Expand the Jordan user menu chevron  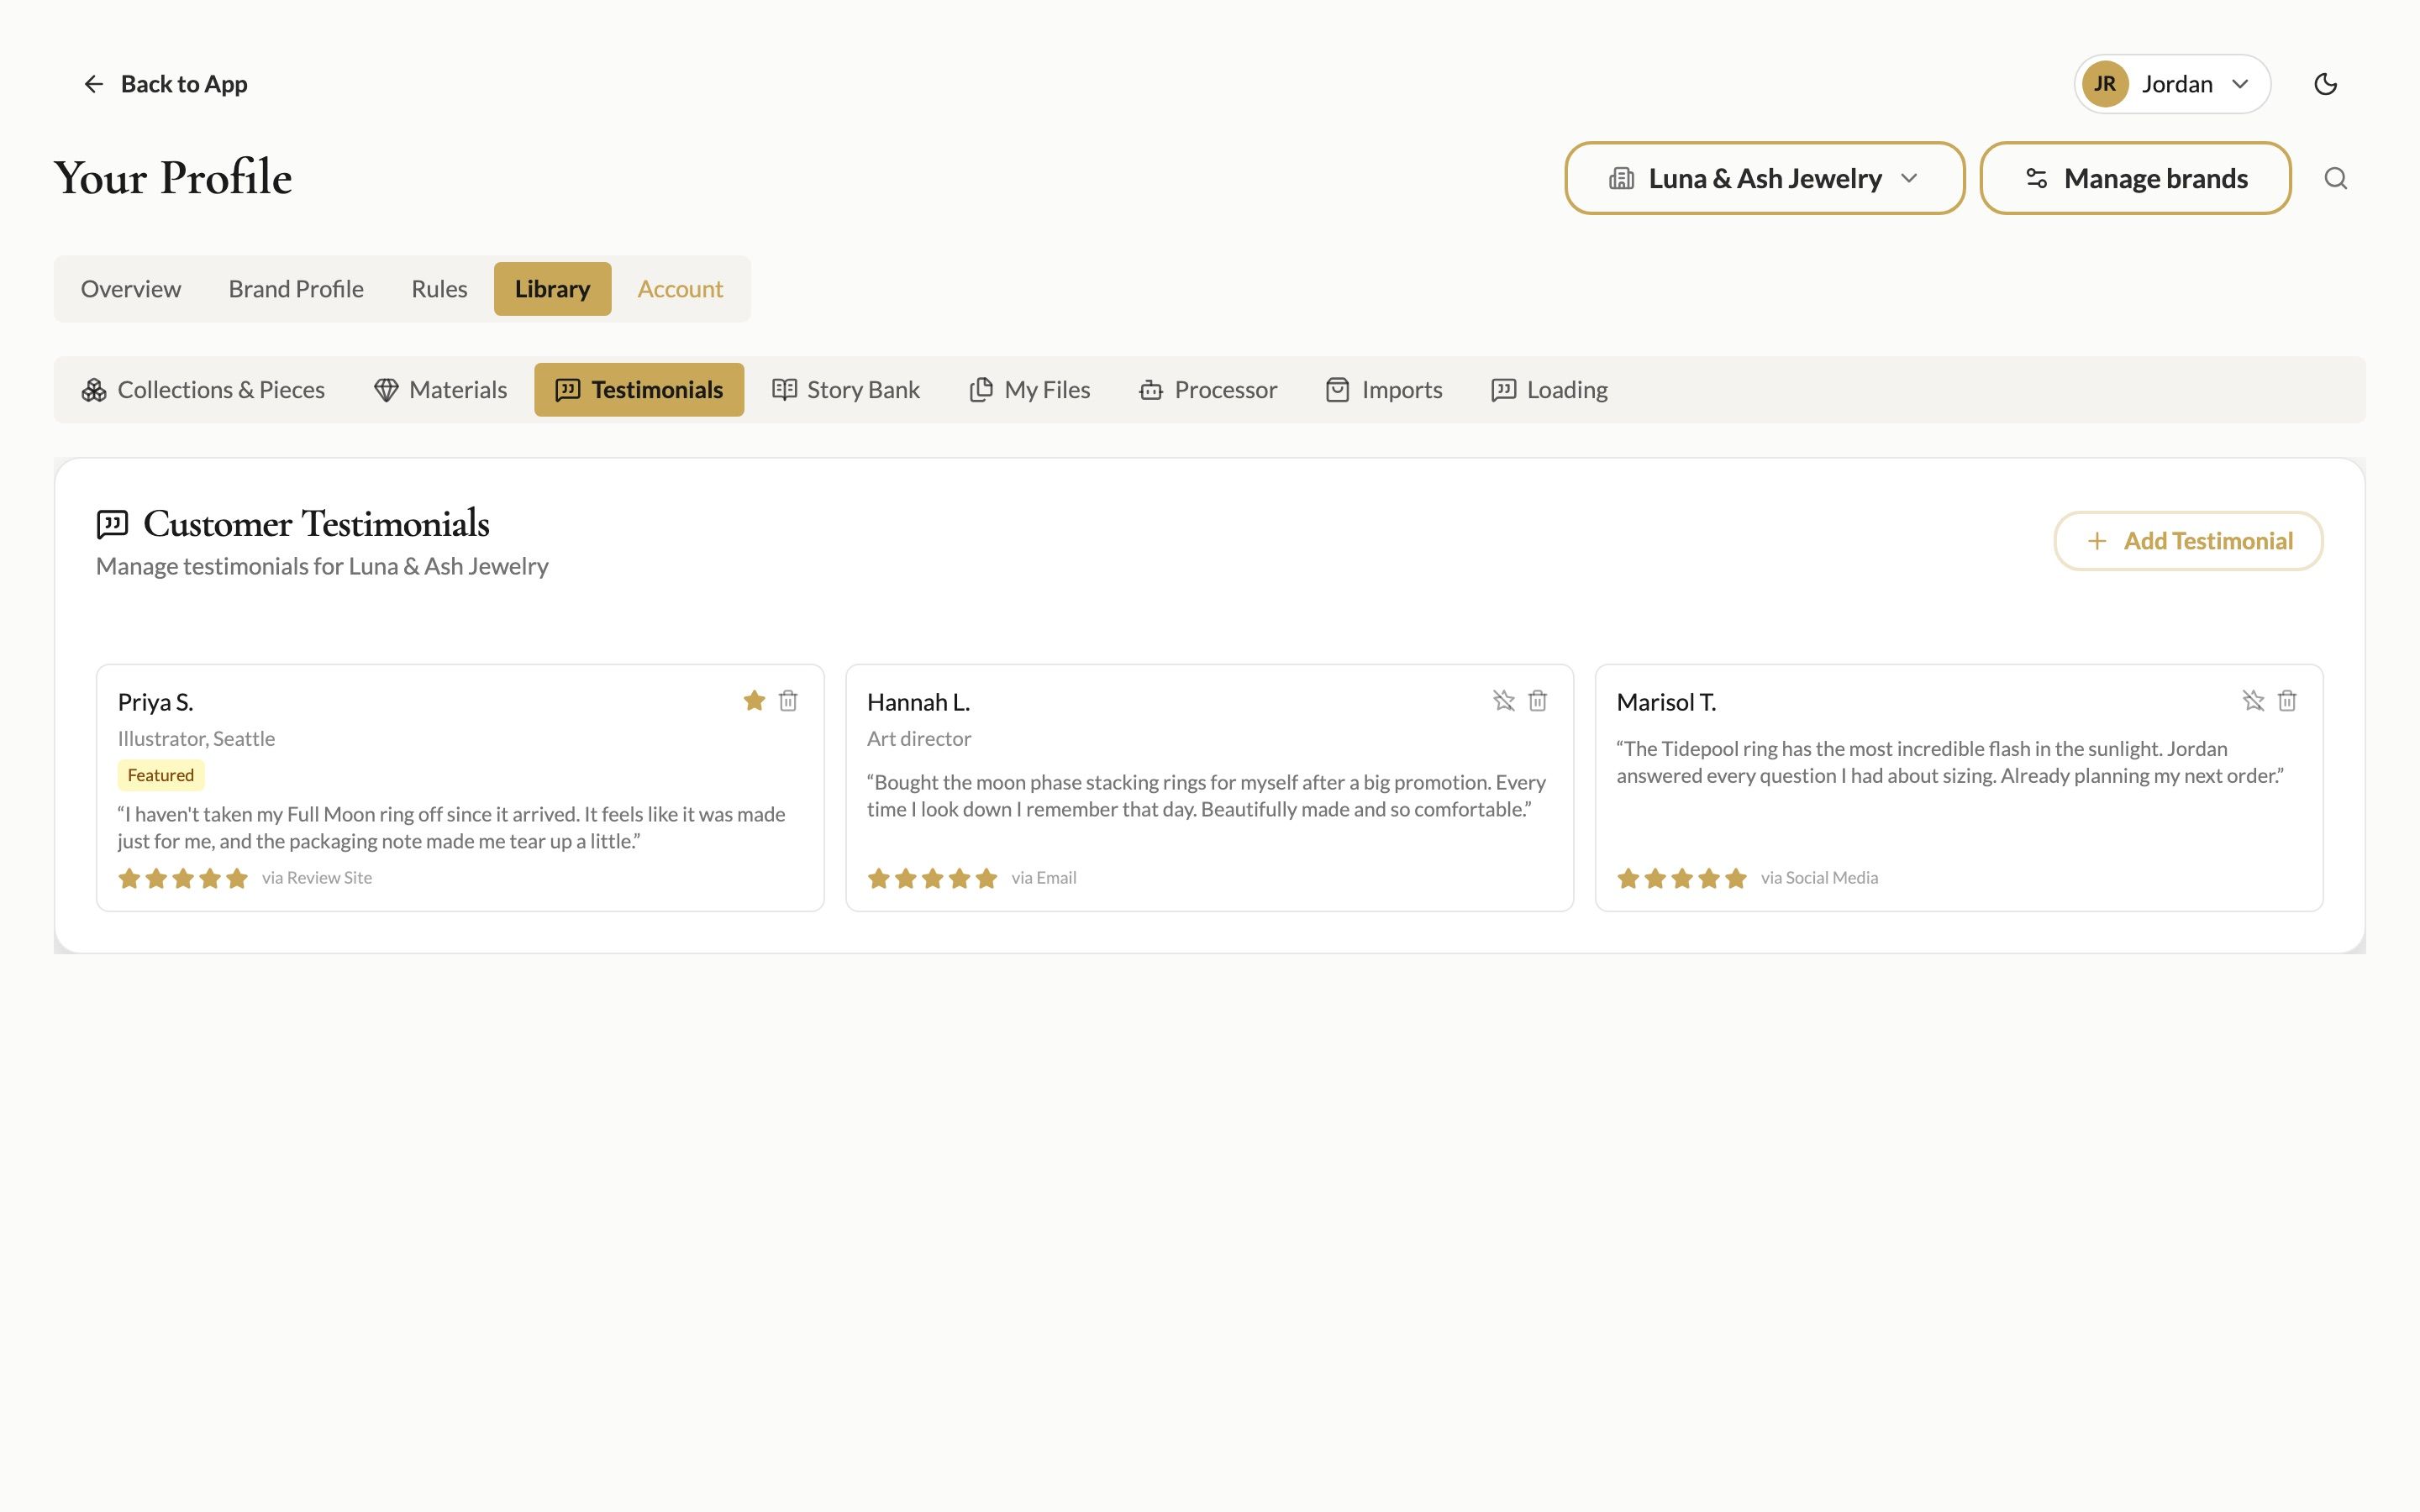click(2240, 84)
